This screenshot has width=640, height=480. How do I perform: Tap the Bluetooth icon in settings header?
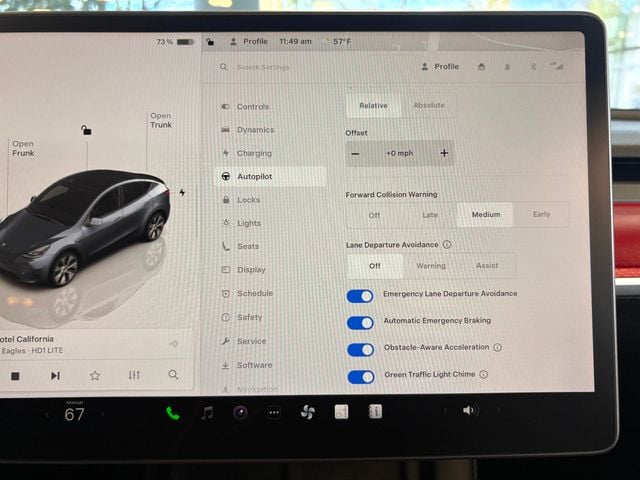[x=533, y=67]
